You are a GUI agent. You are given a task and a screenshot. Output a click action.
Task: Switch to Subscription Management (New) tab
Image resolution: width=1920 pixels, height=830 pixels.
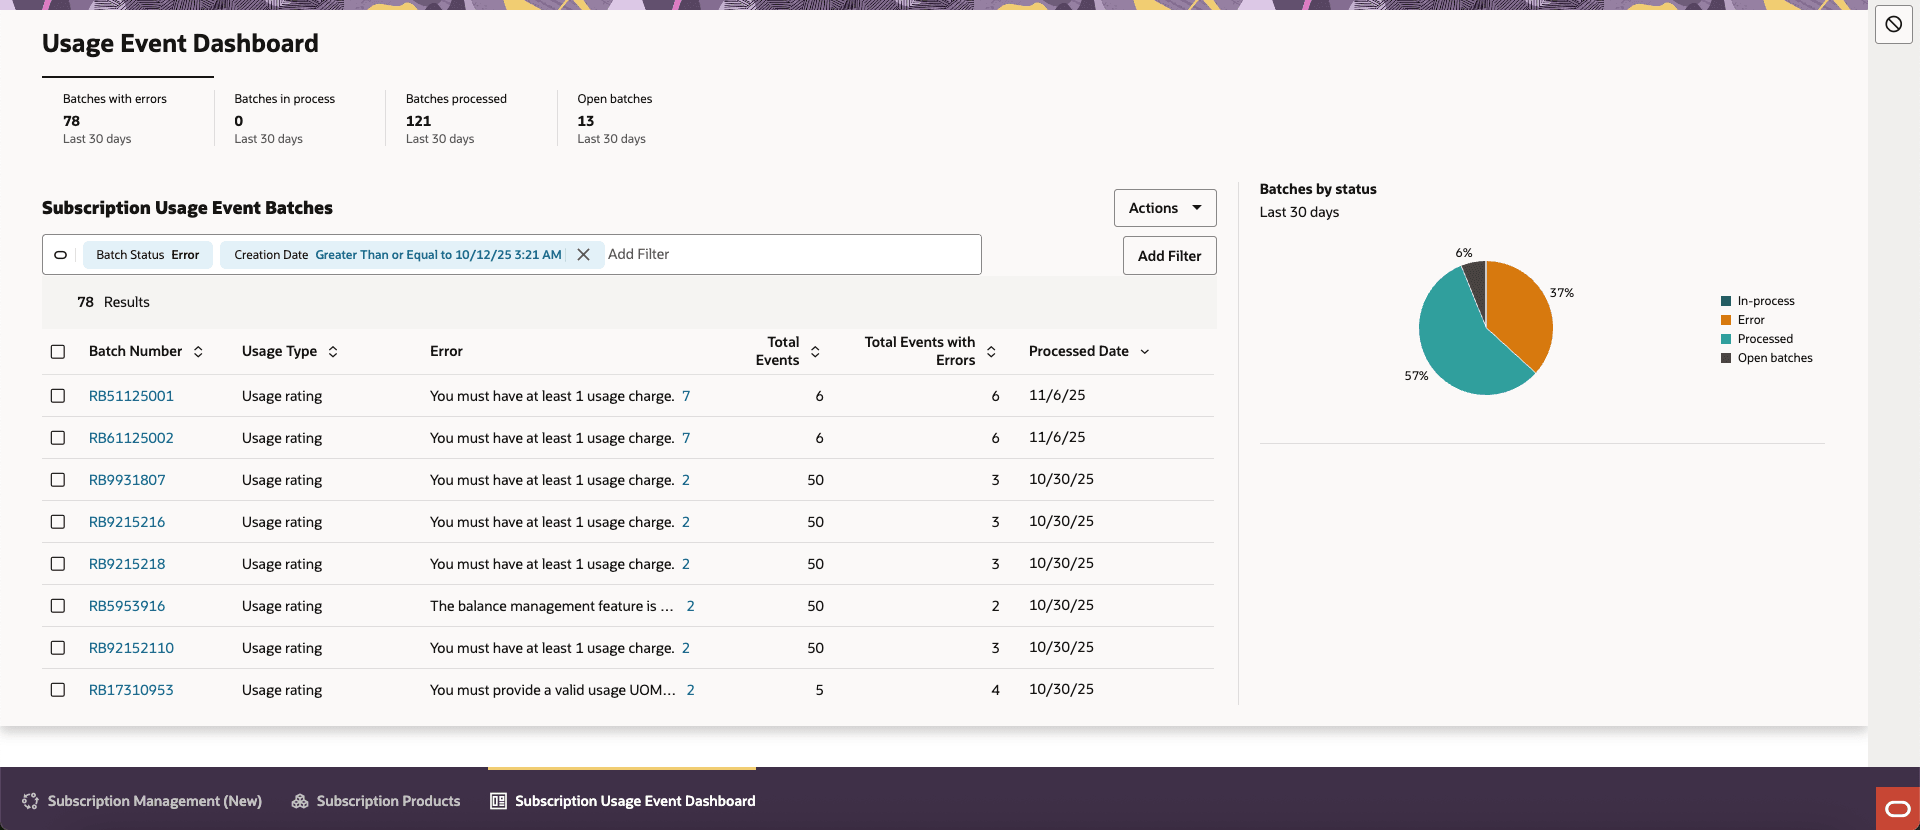pos(142,801)
